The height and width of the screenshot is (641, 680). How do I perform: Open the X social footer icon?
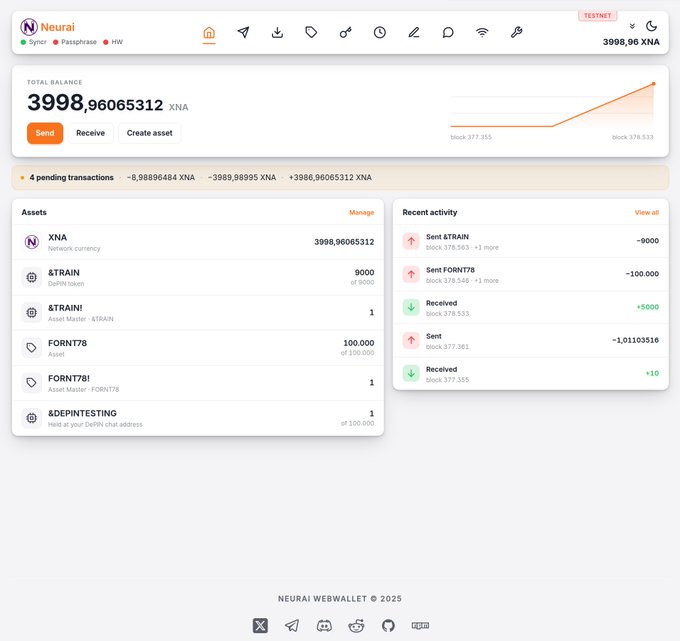260,625
